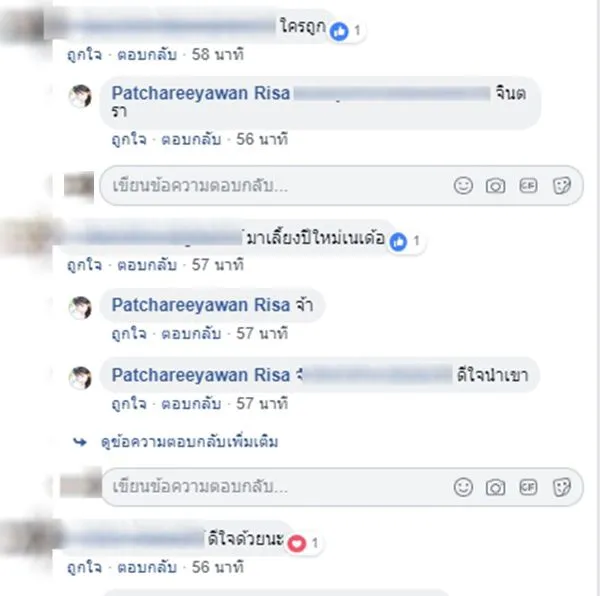The height and width of the screenshot is (596, 600).
Task: View heart reaction on ดีใจด้วยนะ comment
Action: 303,543
